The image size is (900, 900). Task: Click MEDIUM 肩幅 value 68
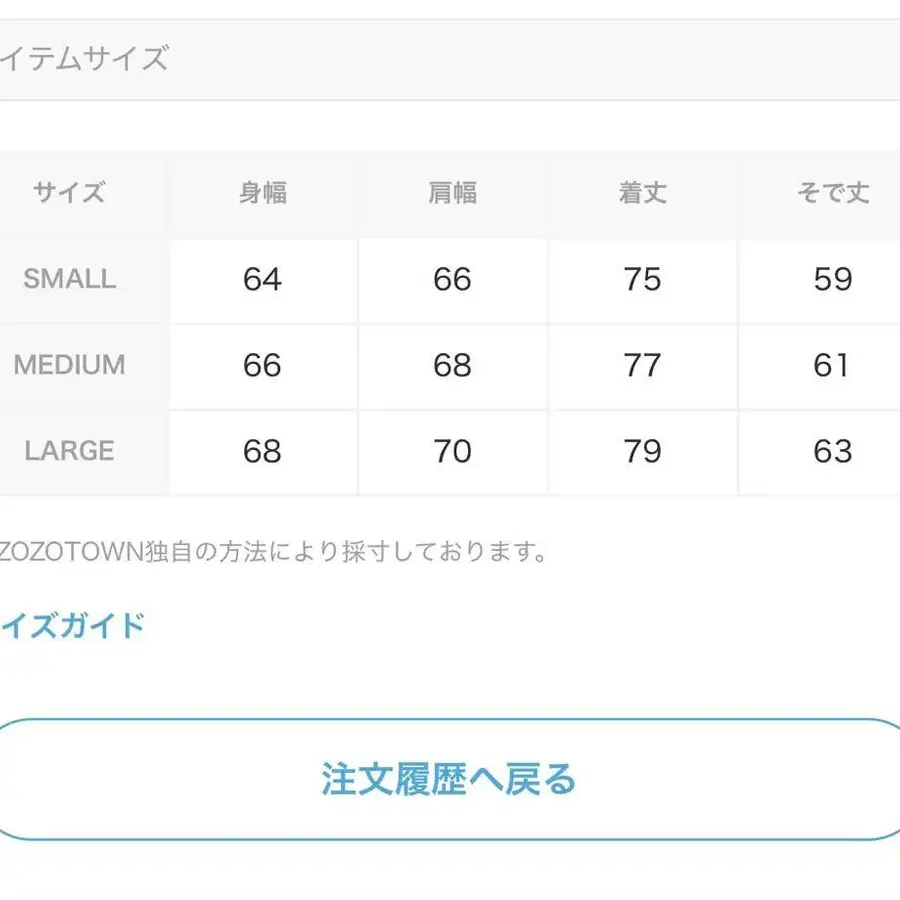453,365
